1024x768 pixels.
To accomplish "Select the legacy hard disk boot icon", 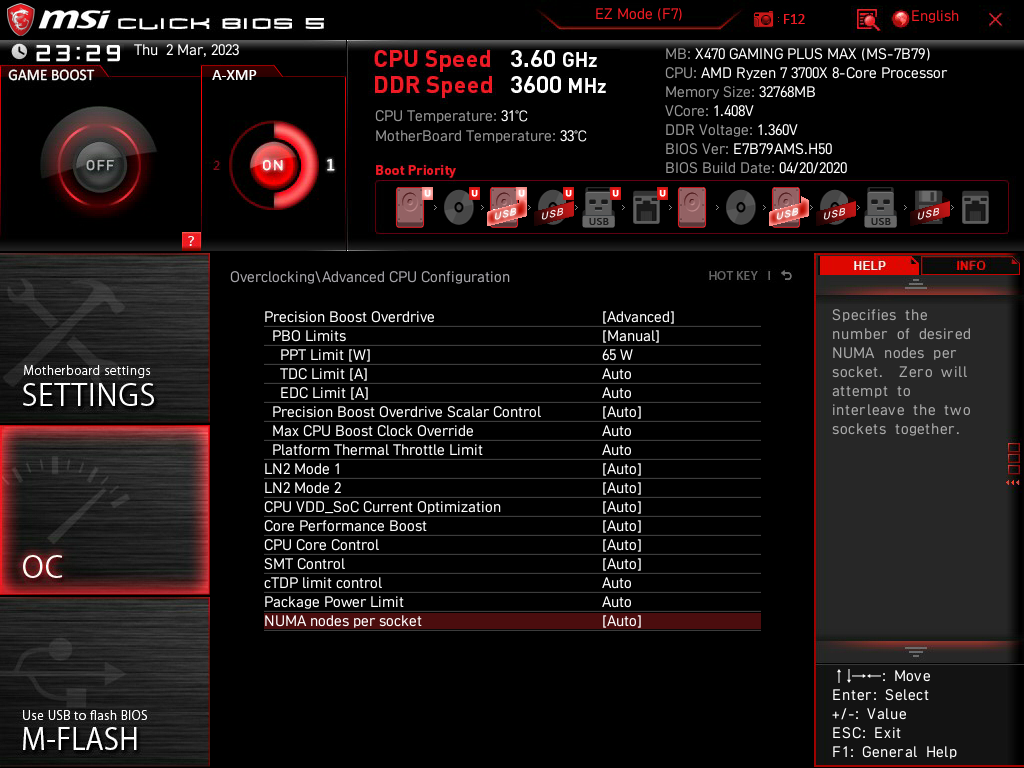I will coord(692,208).
